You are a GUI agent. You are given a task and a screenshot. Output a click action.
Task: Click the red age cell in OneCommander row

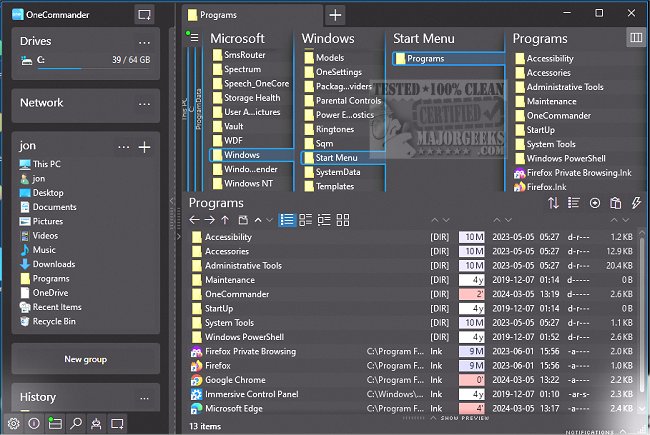472,294
